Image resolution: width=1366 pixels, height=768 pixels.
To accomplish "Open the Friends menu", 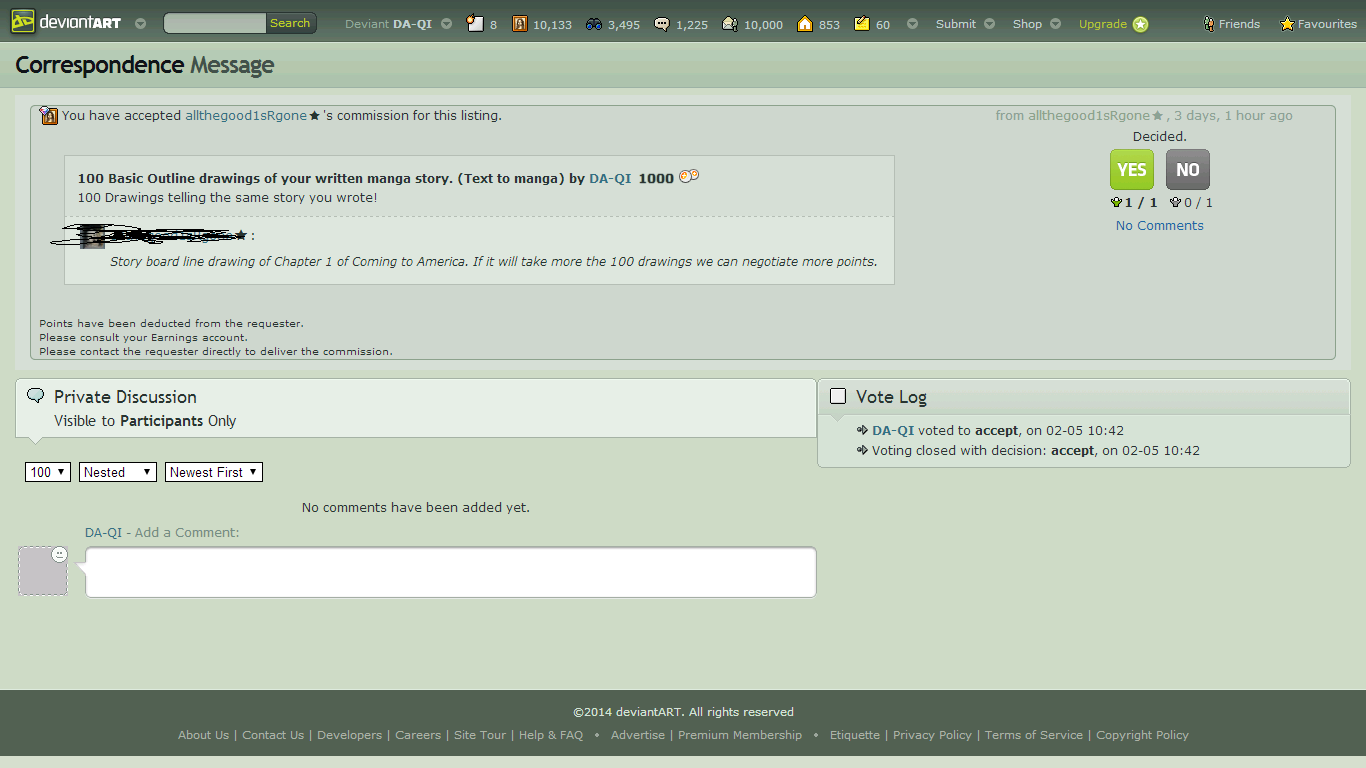I will click(x=1231, y=24).
